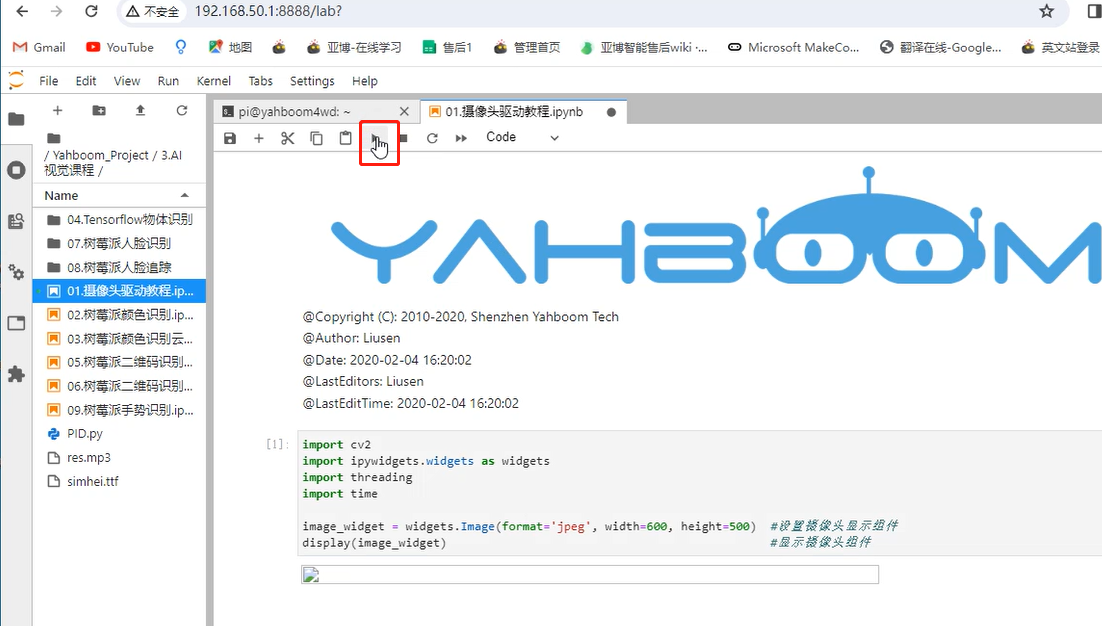
Task: Open the Kernel menu
Action: [x=214, y=81]
